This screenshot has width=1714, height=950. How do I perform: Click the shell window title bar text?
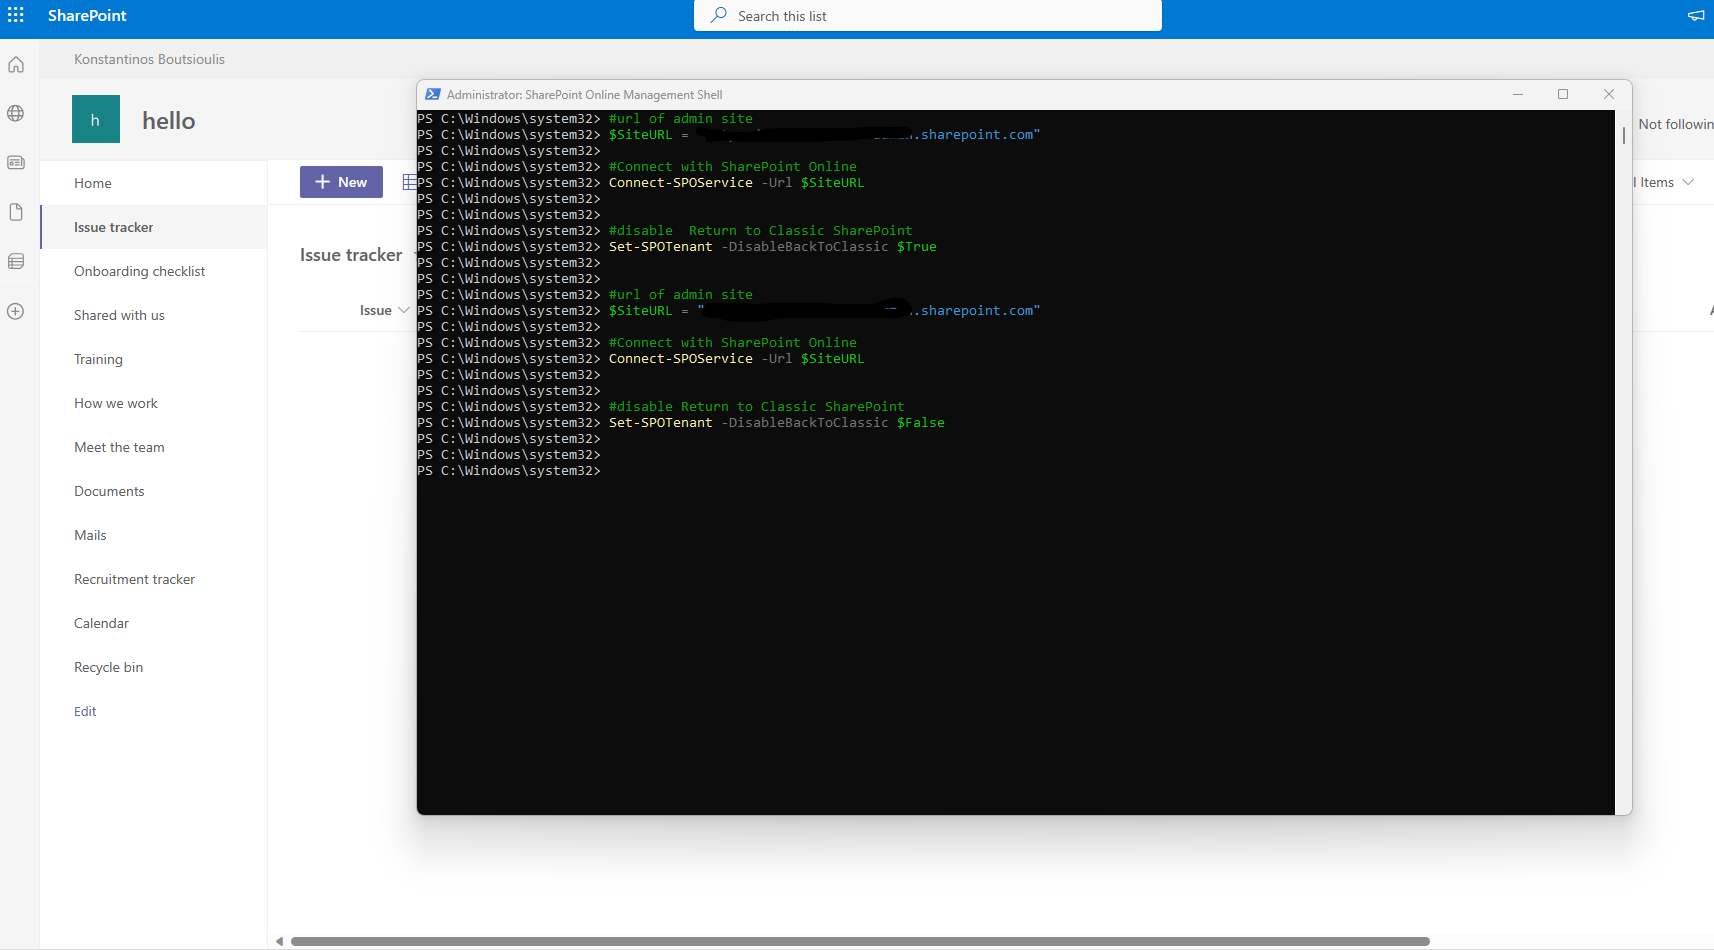(584, 95)
